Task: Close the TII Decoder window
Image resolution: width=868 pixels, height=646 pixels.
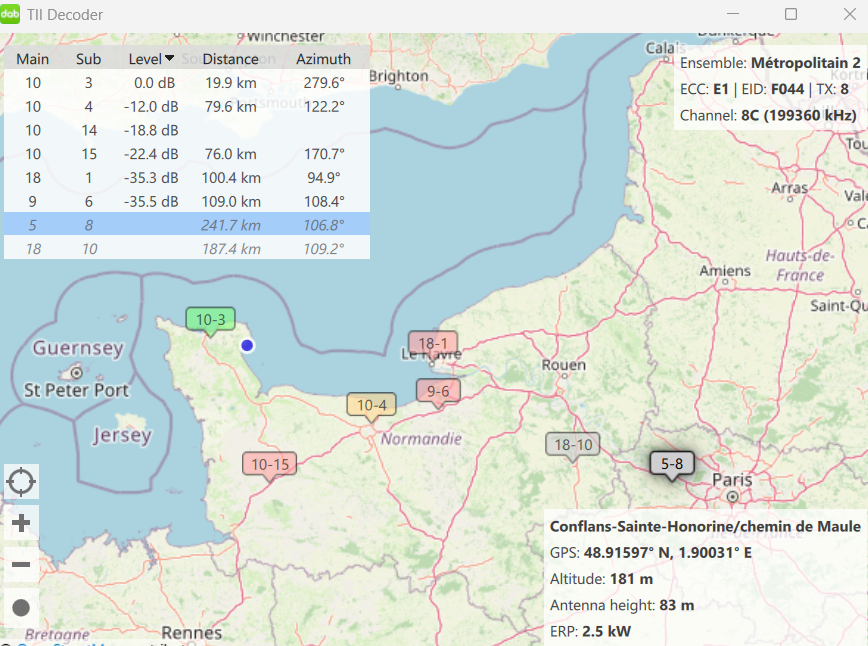Action: (x=850, y=14)
